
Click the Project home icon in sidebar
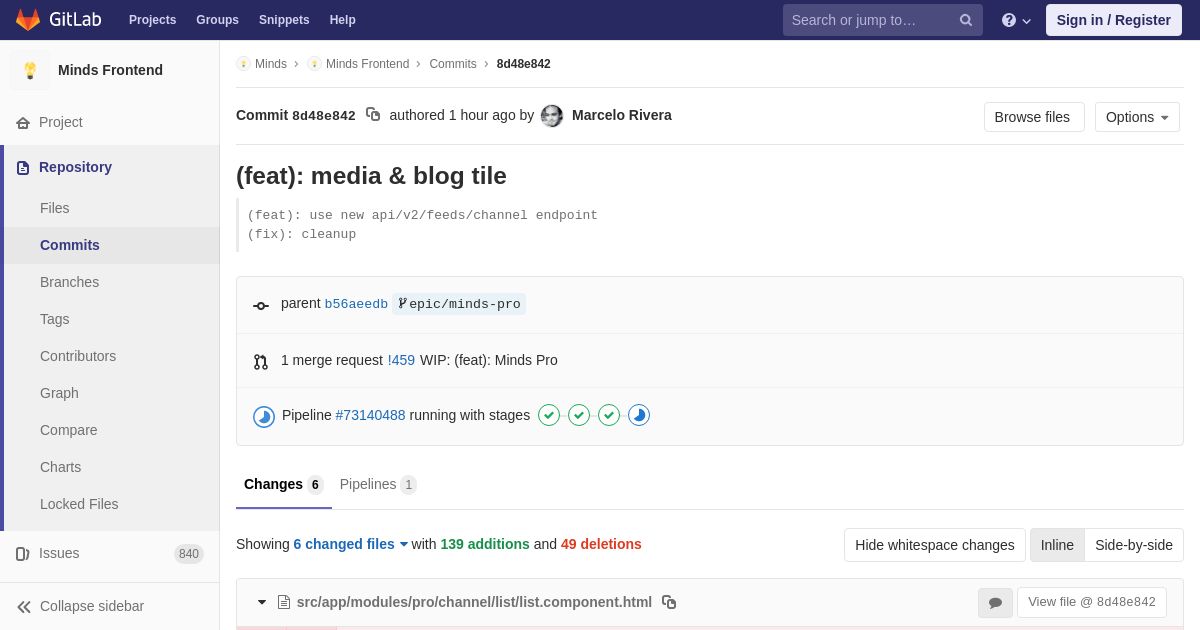[x=23, y=122]
